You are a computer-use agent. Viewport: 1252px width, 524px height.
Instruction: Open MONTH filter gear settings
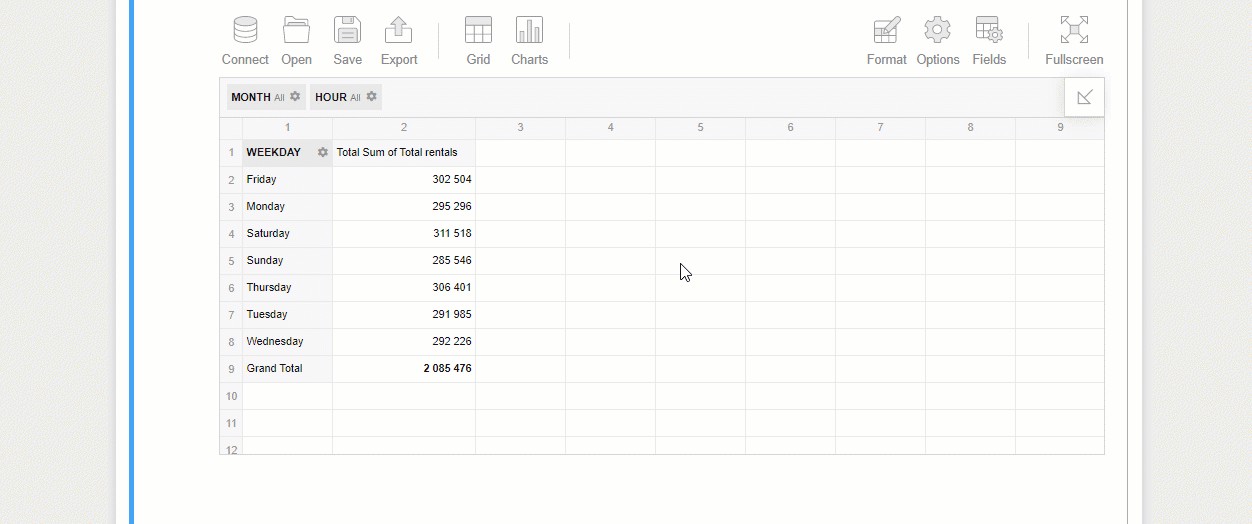pos(295,97)
